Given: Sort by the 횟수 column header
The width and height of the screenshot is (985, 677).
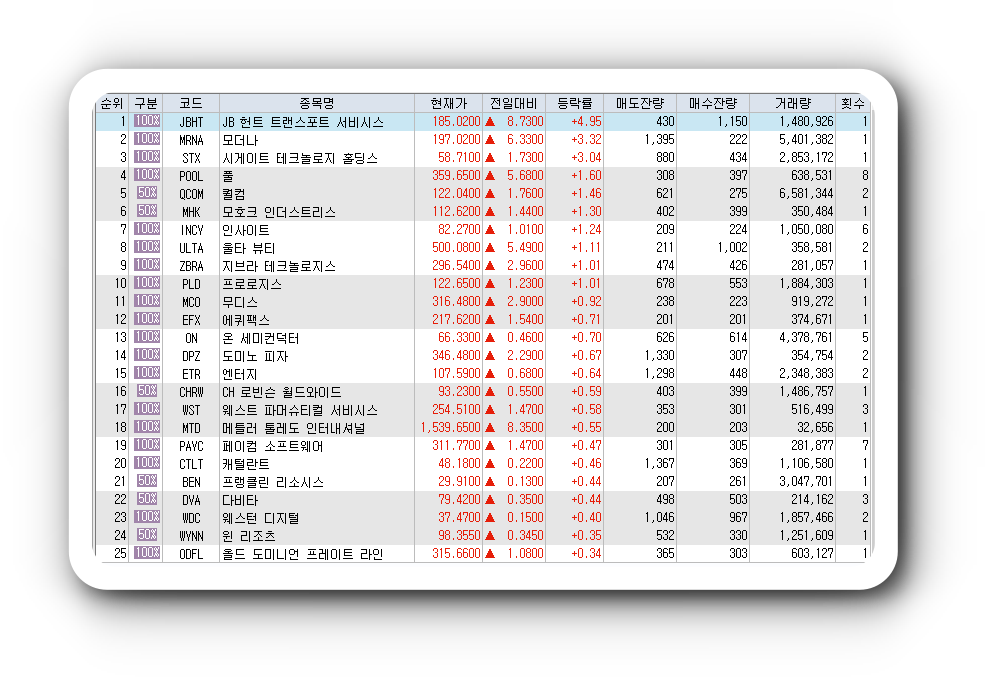Looking at the screenshot, I should (x=852, y=103).
